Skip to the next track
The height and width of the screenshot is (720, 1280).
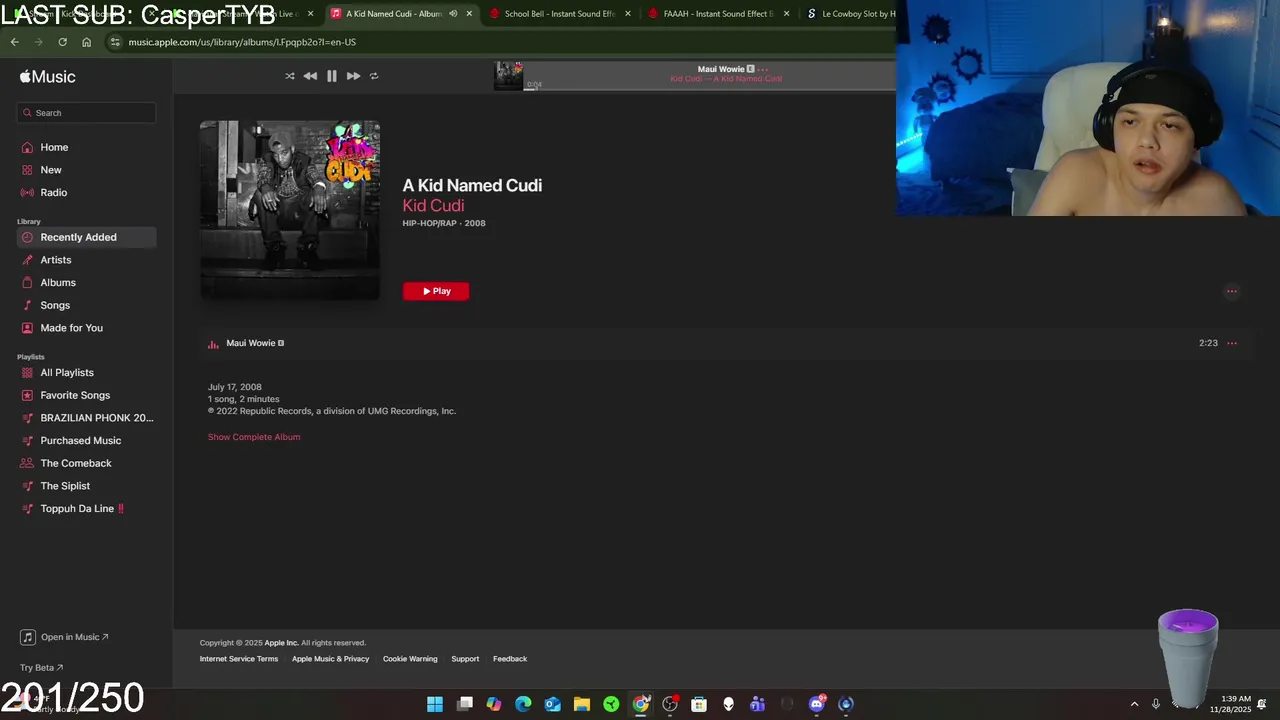[x=353, y=76]
